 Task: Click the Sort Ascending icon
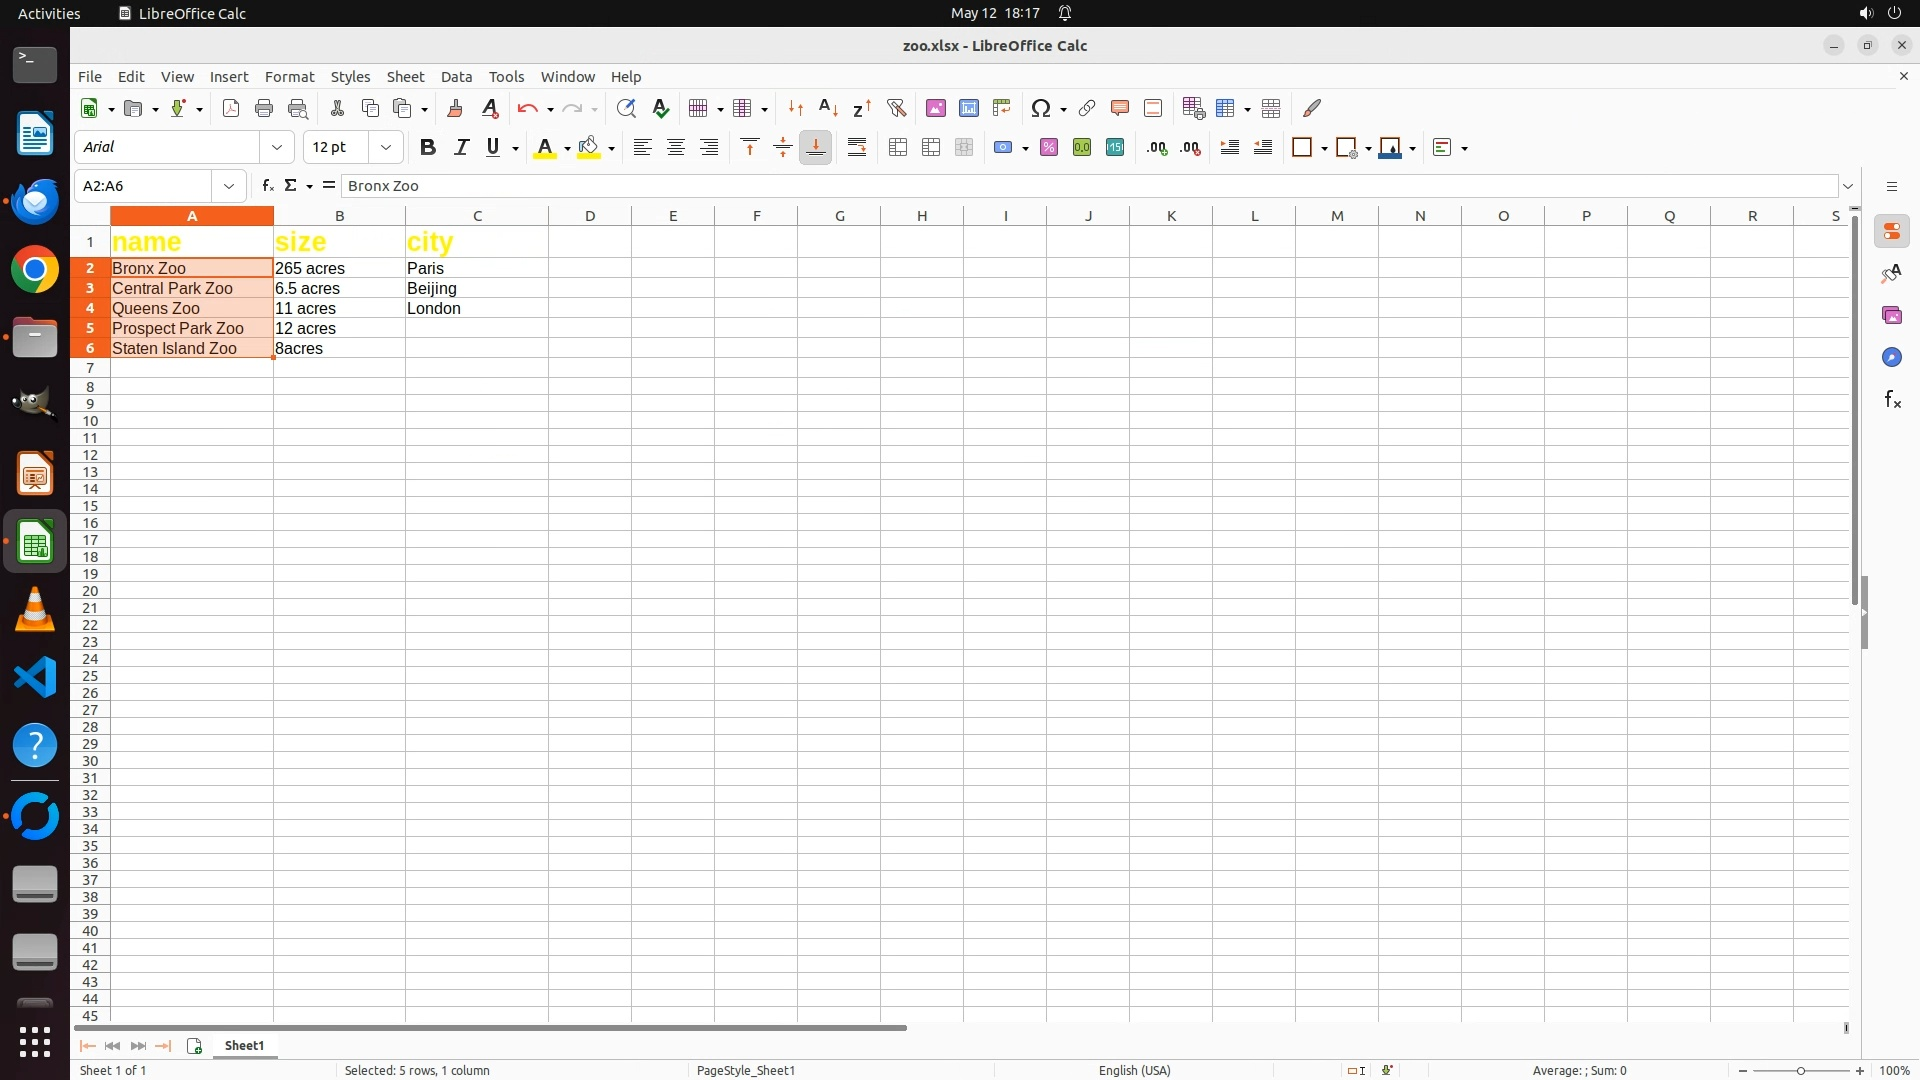[x=828, y=108]
